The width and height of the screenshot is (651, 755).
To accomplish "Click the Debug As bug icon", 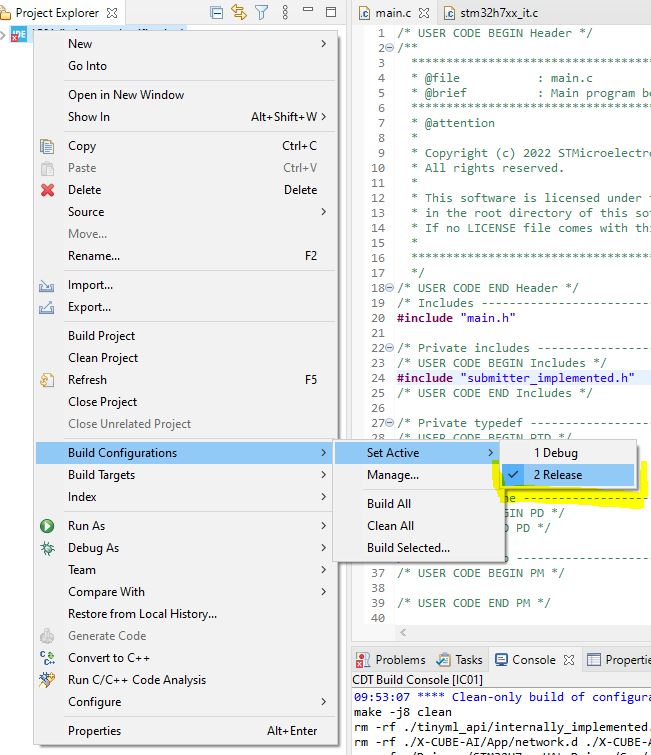I will tap(47, 548).
